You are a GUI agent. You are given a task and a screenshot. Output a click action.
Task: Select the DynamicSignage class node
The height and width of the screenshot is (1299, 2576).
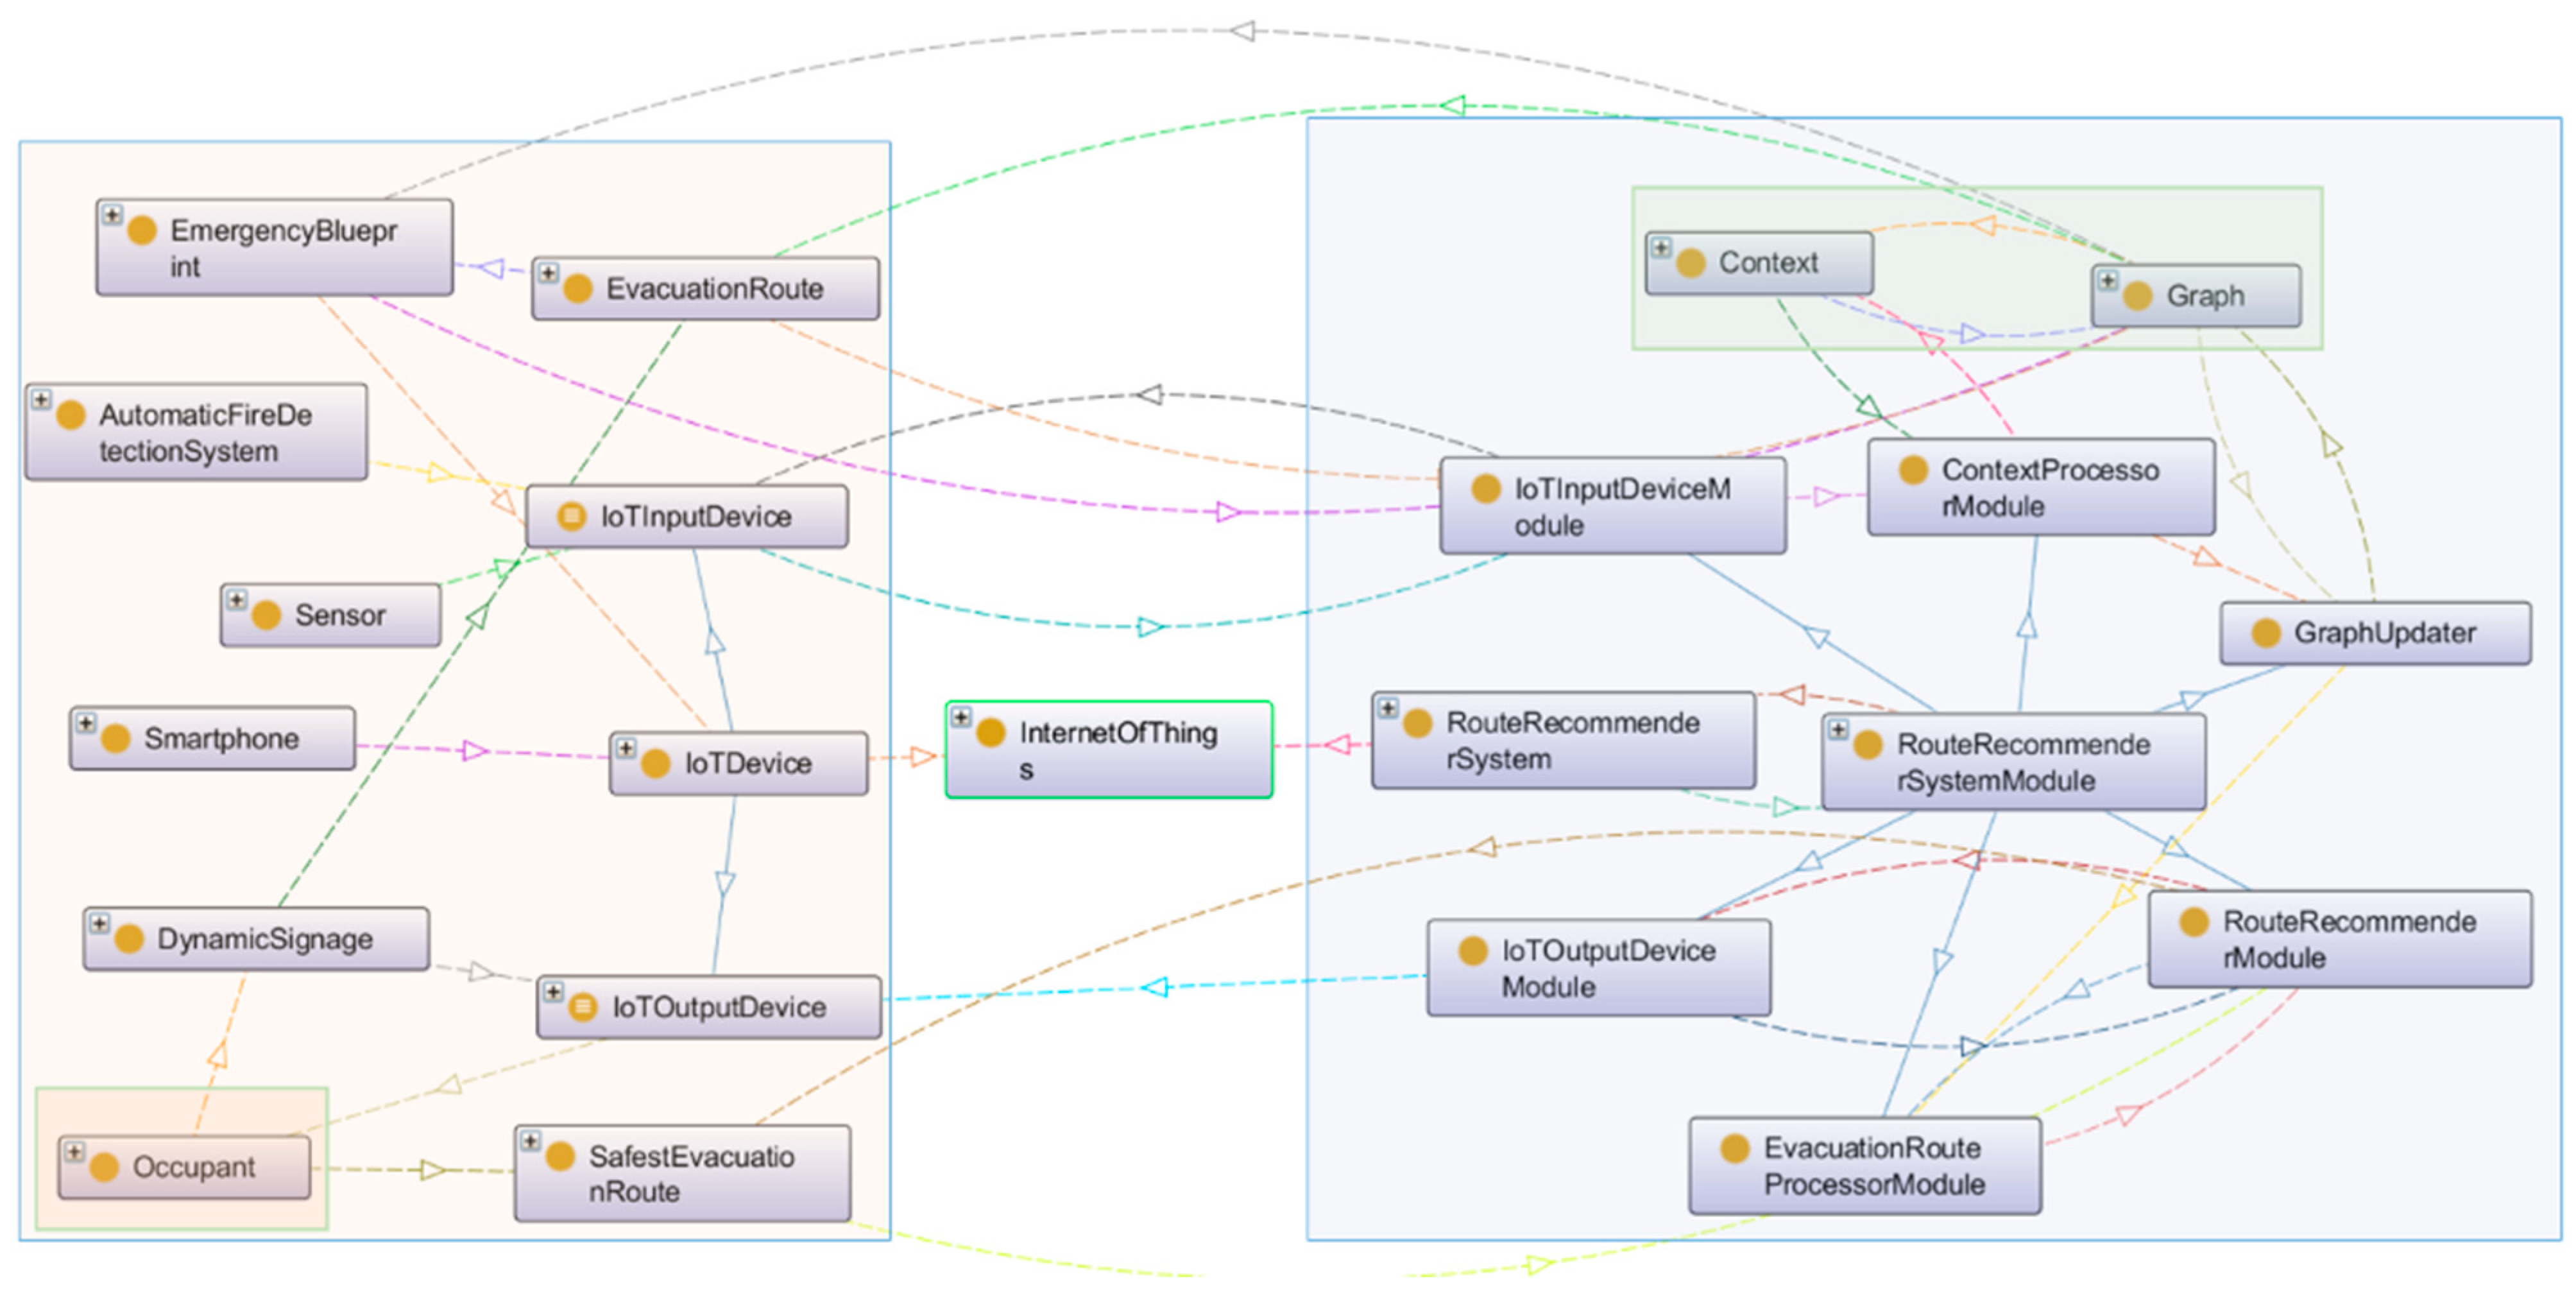click(x=264, y=939)
